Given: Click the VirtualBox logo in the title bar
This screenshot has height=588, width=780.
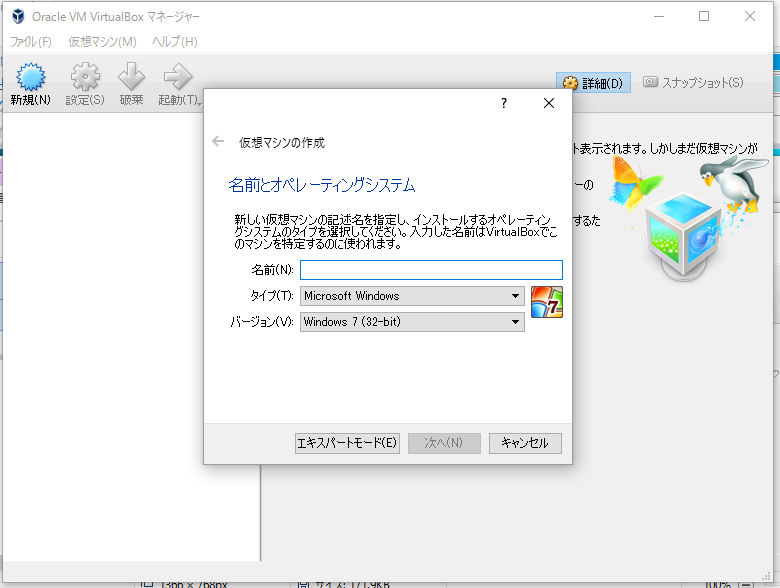Looking at the screenshot, I should tap(18, 16).
